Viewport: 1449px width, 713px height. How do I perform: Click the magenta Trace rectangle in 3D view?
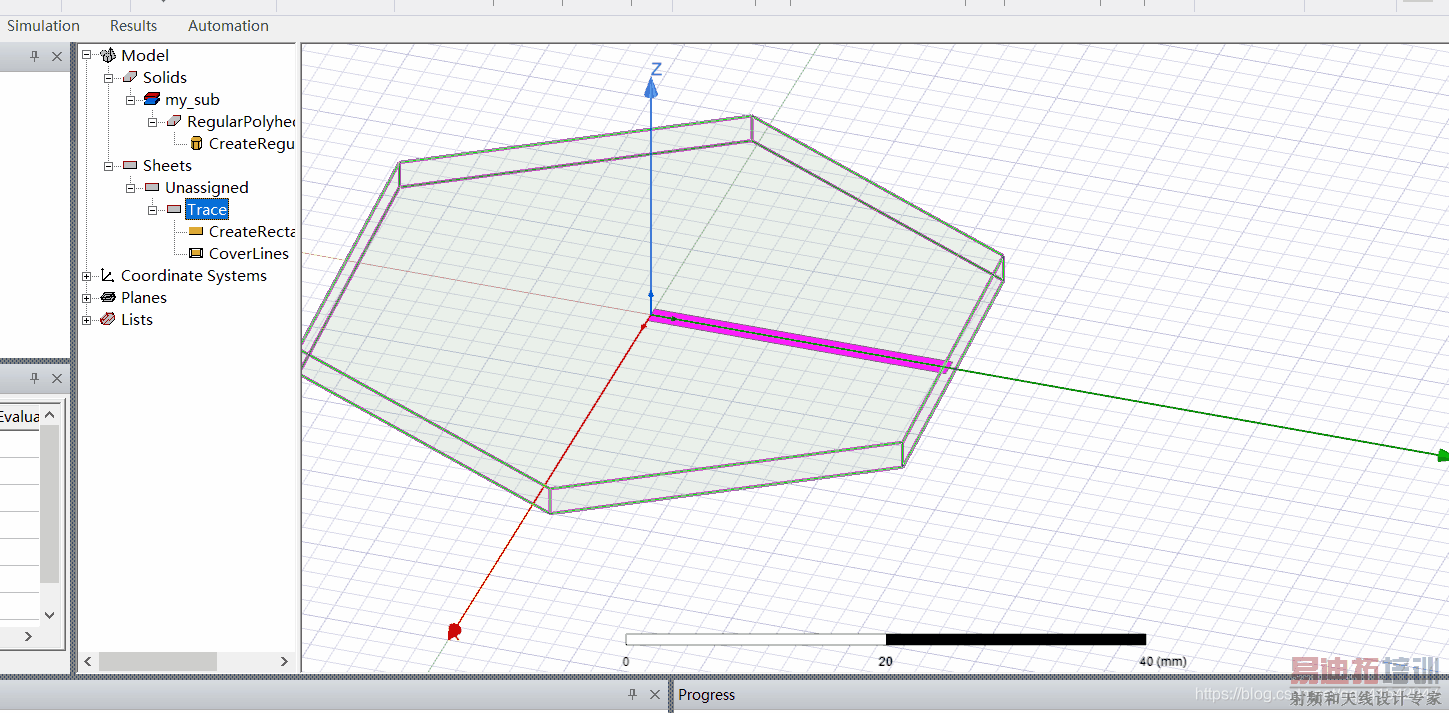(800, 340)
